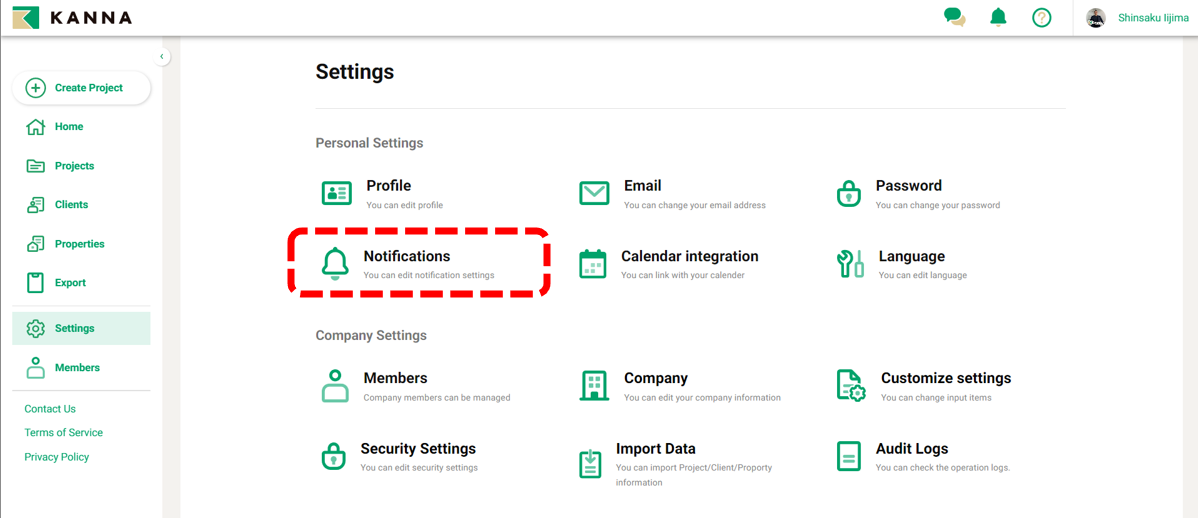
Task: Open the Terms of Service link
Action: [x=64, y=433]
